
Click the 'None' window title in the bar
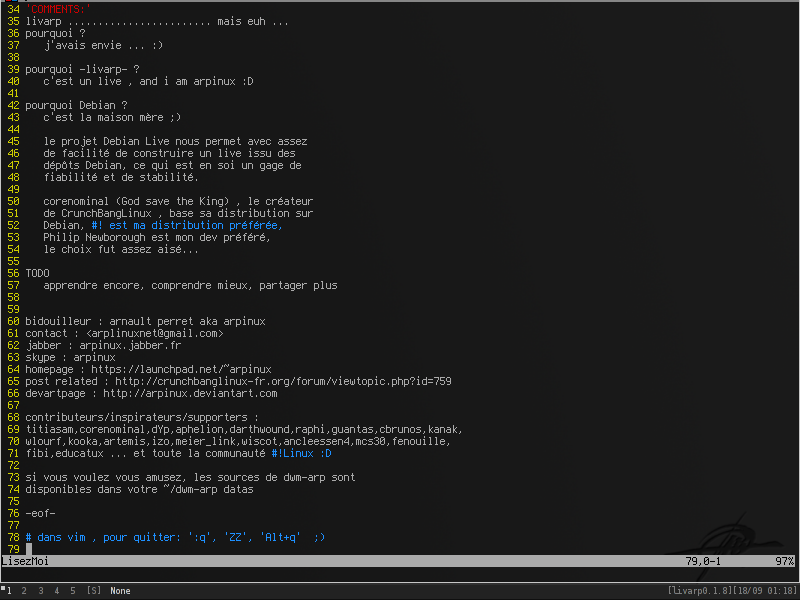(120, 591)
